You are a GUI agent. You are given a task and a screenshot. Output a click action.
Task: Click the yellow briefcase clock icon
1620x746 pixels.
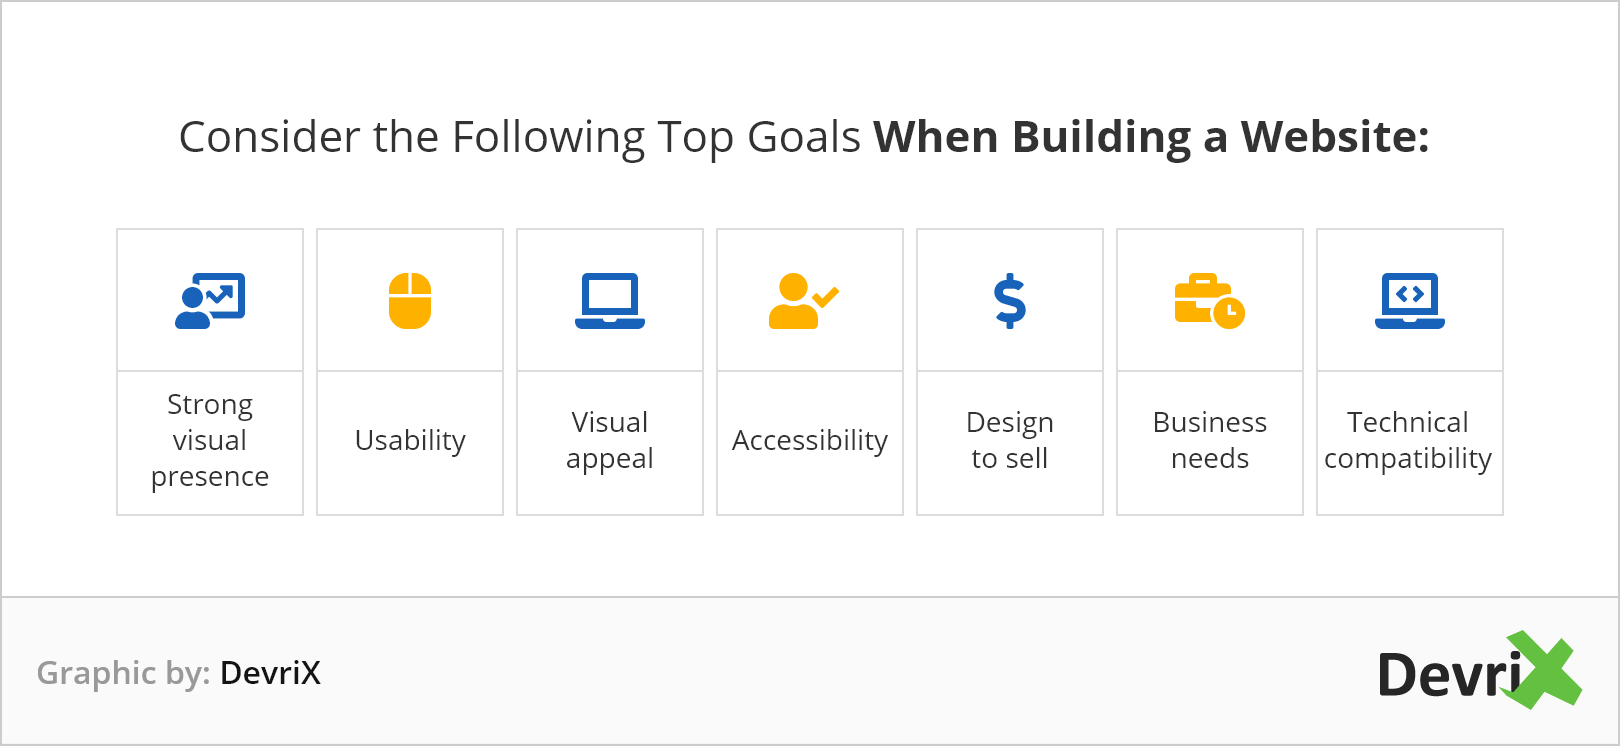pyautogui.click(x=1210, y=301)
